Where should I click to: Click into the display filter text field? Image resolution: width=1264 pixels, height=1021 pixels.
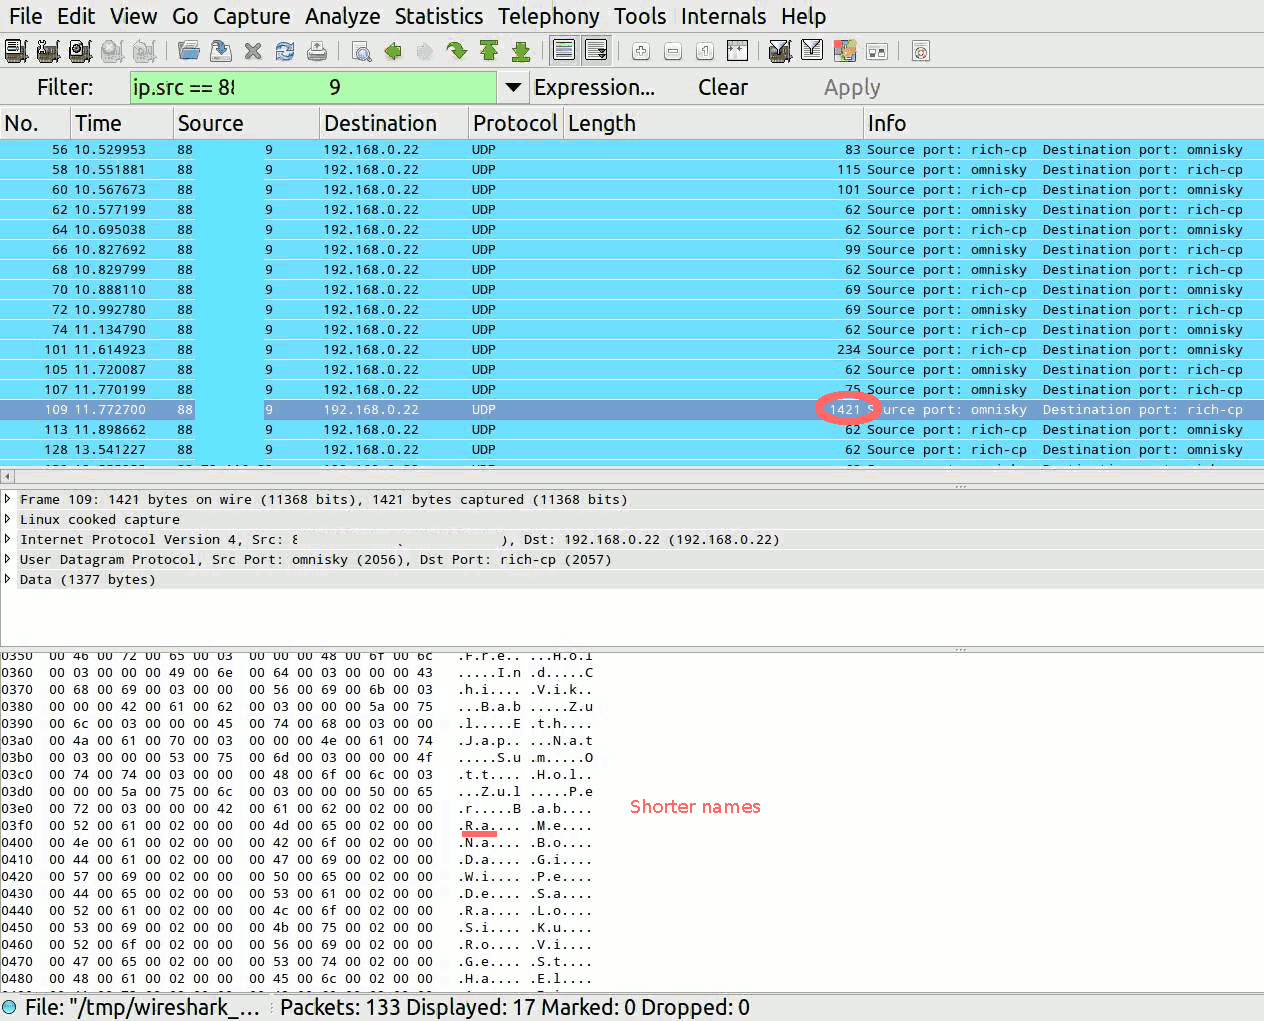click(x=312, y=87)
